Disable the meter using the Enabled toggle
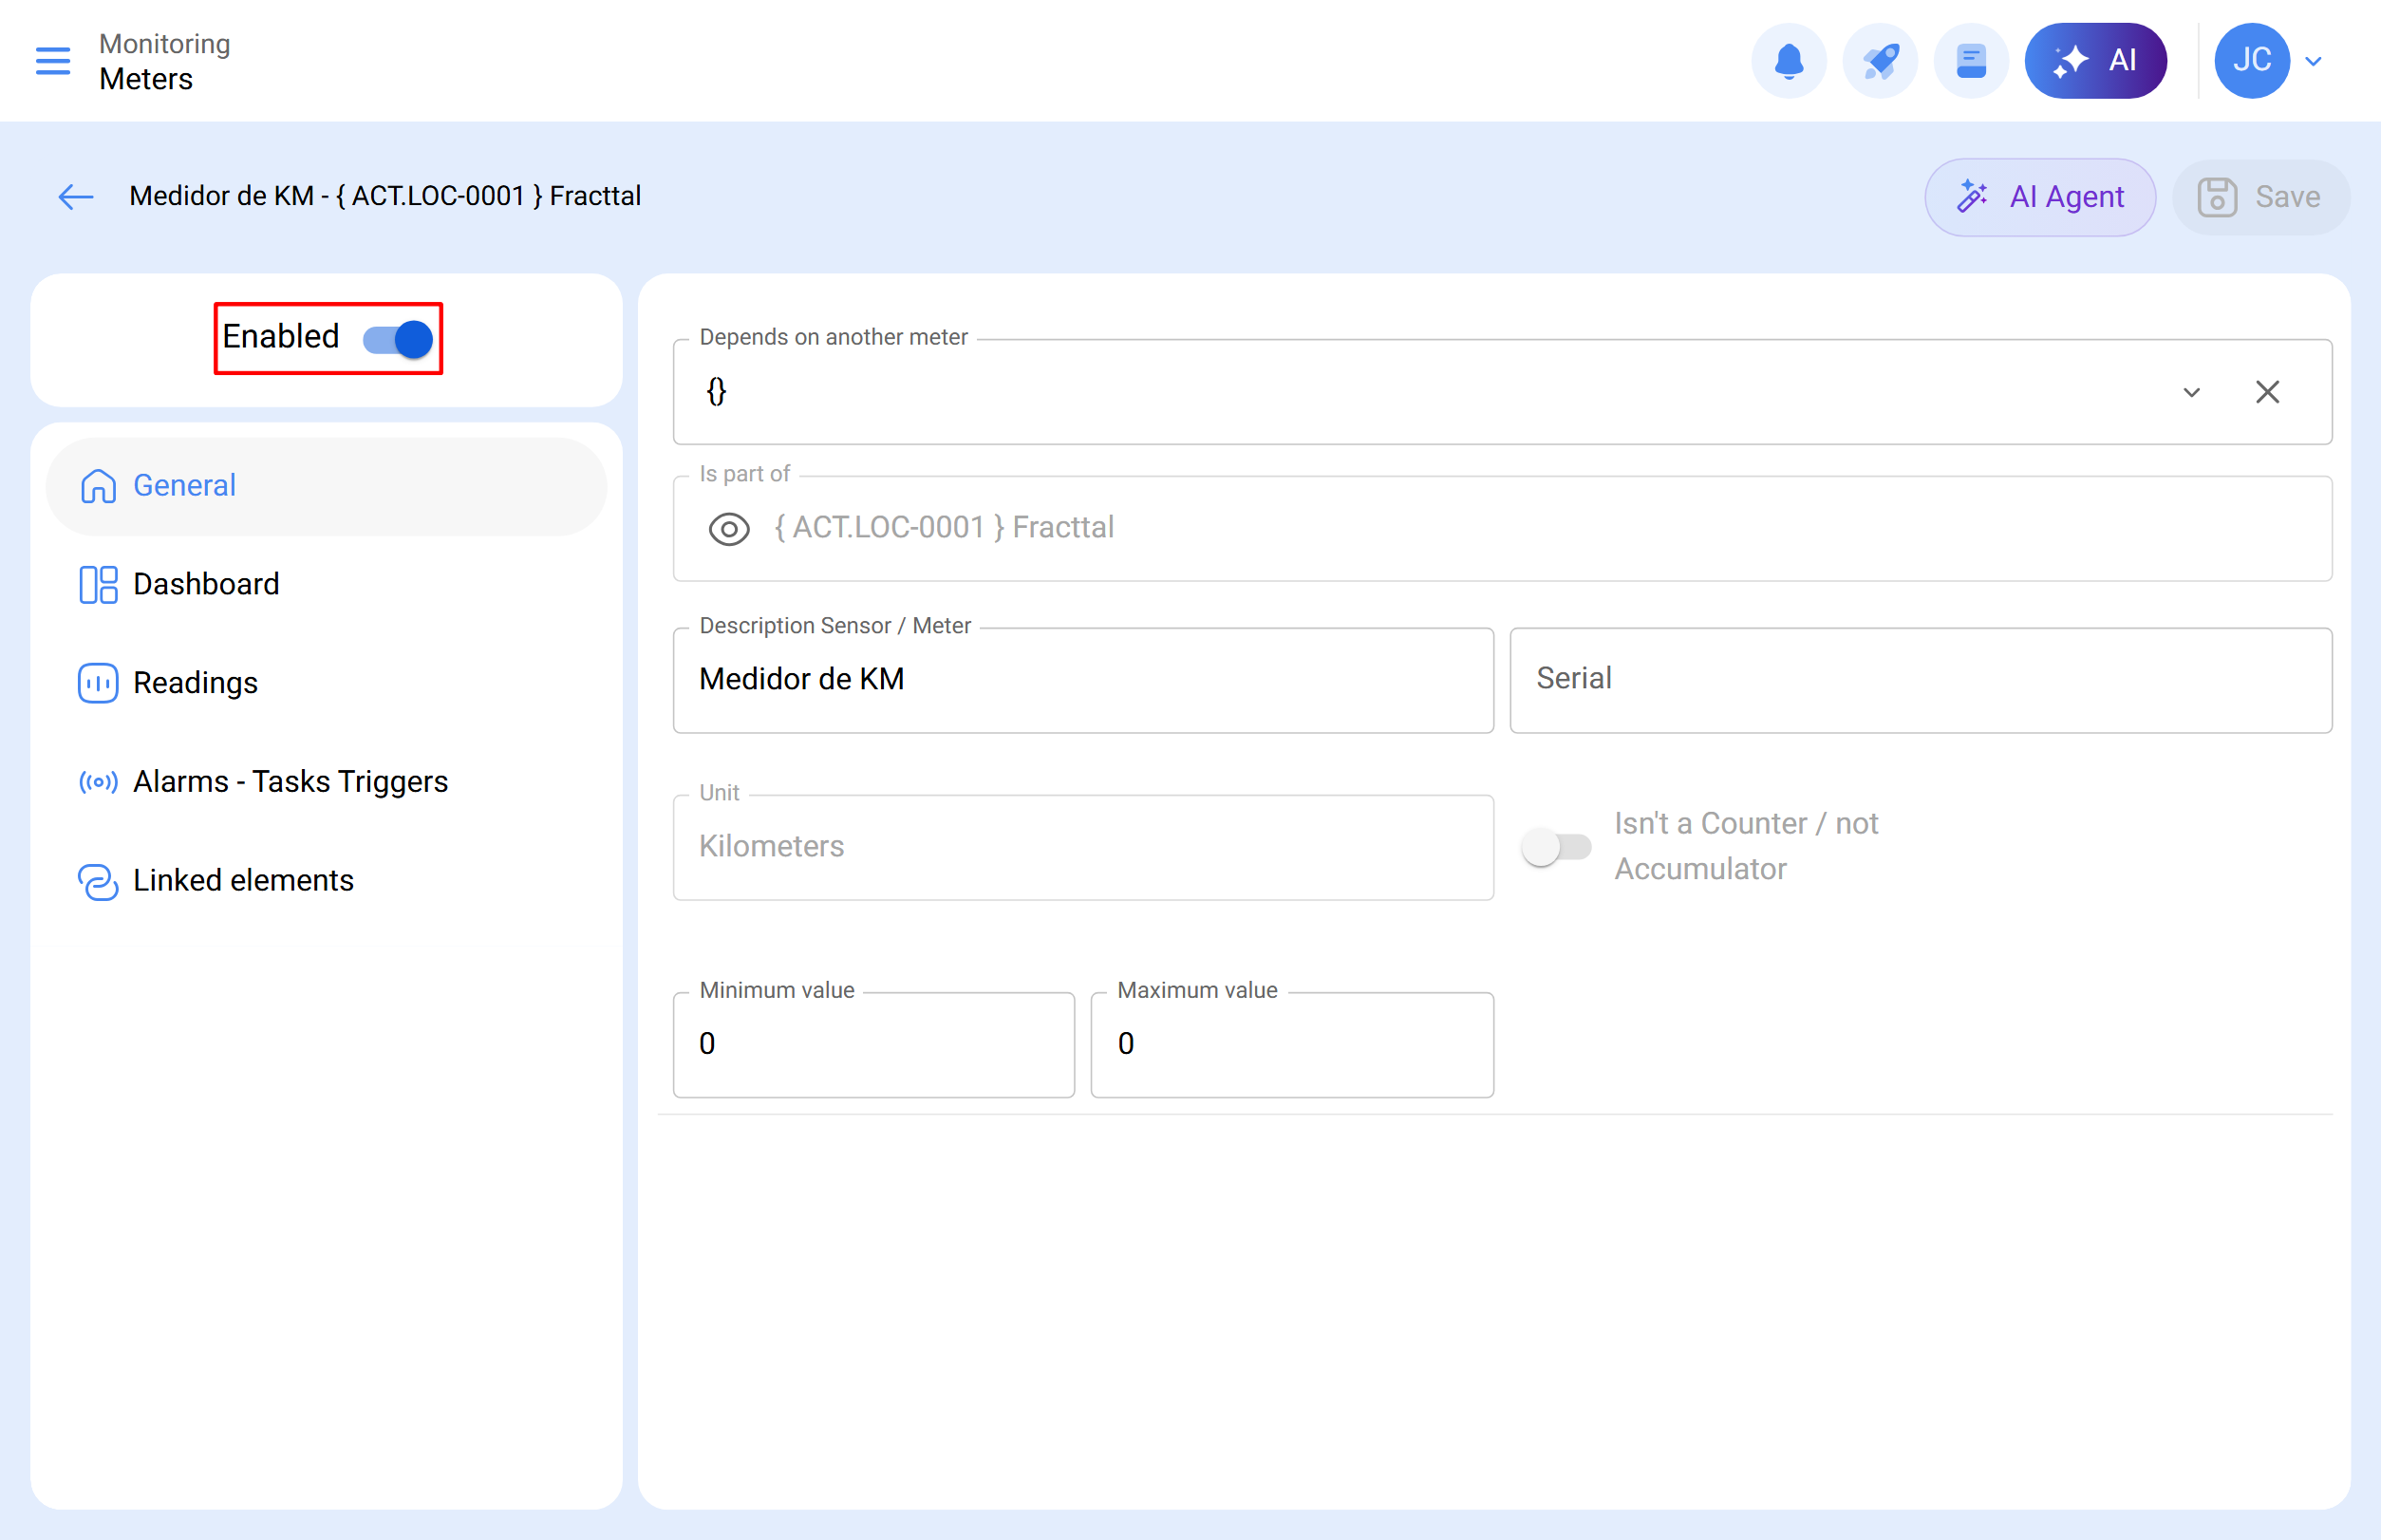2381x1540 pixels. point(395,339)
